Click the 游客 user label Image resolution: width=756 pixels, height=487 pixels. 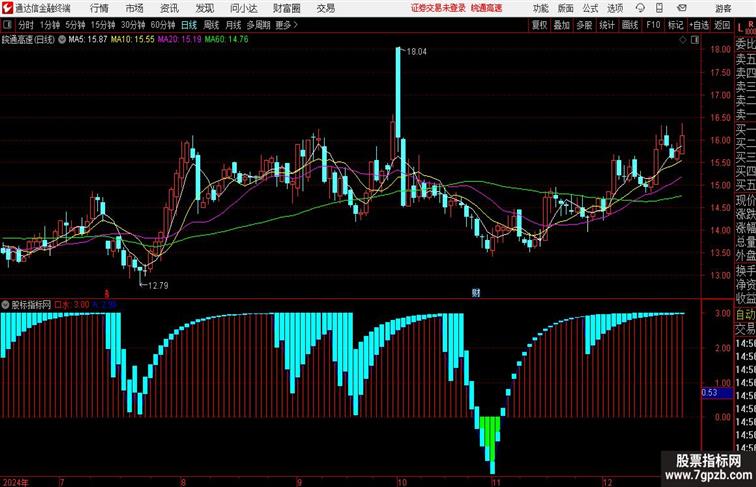[x=723, y=8]
